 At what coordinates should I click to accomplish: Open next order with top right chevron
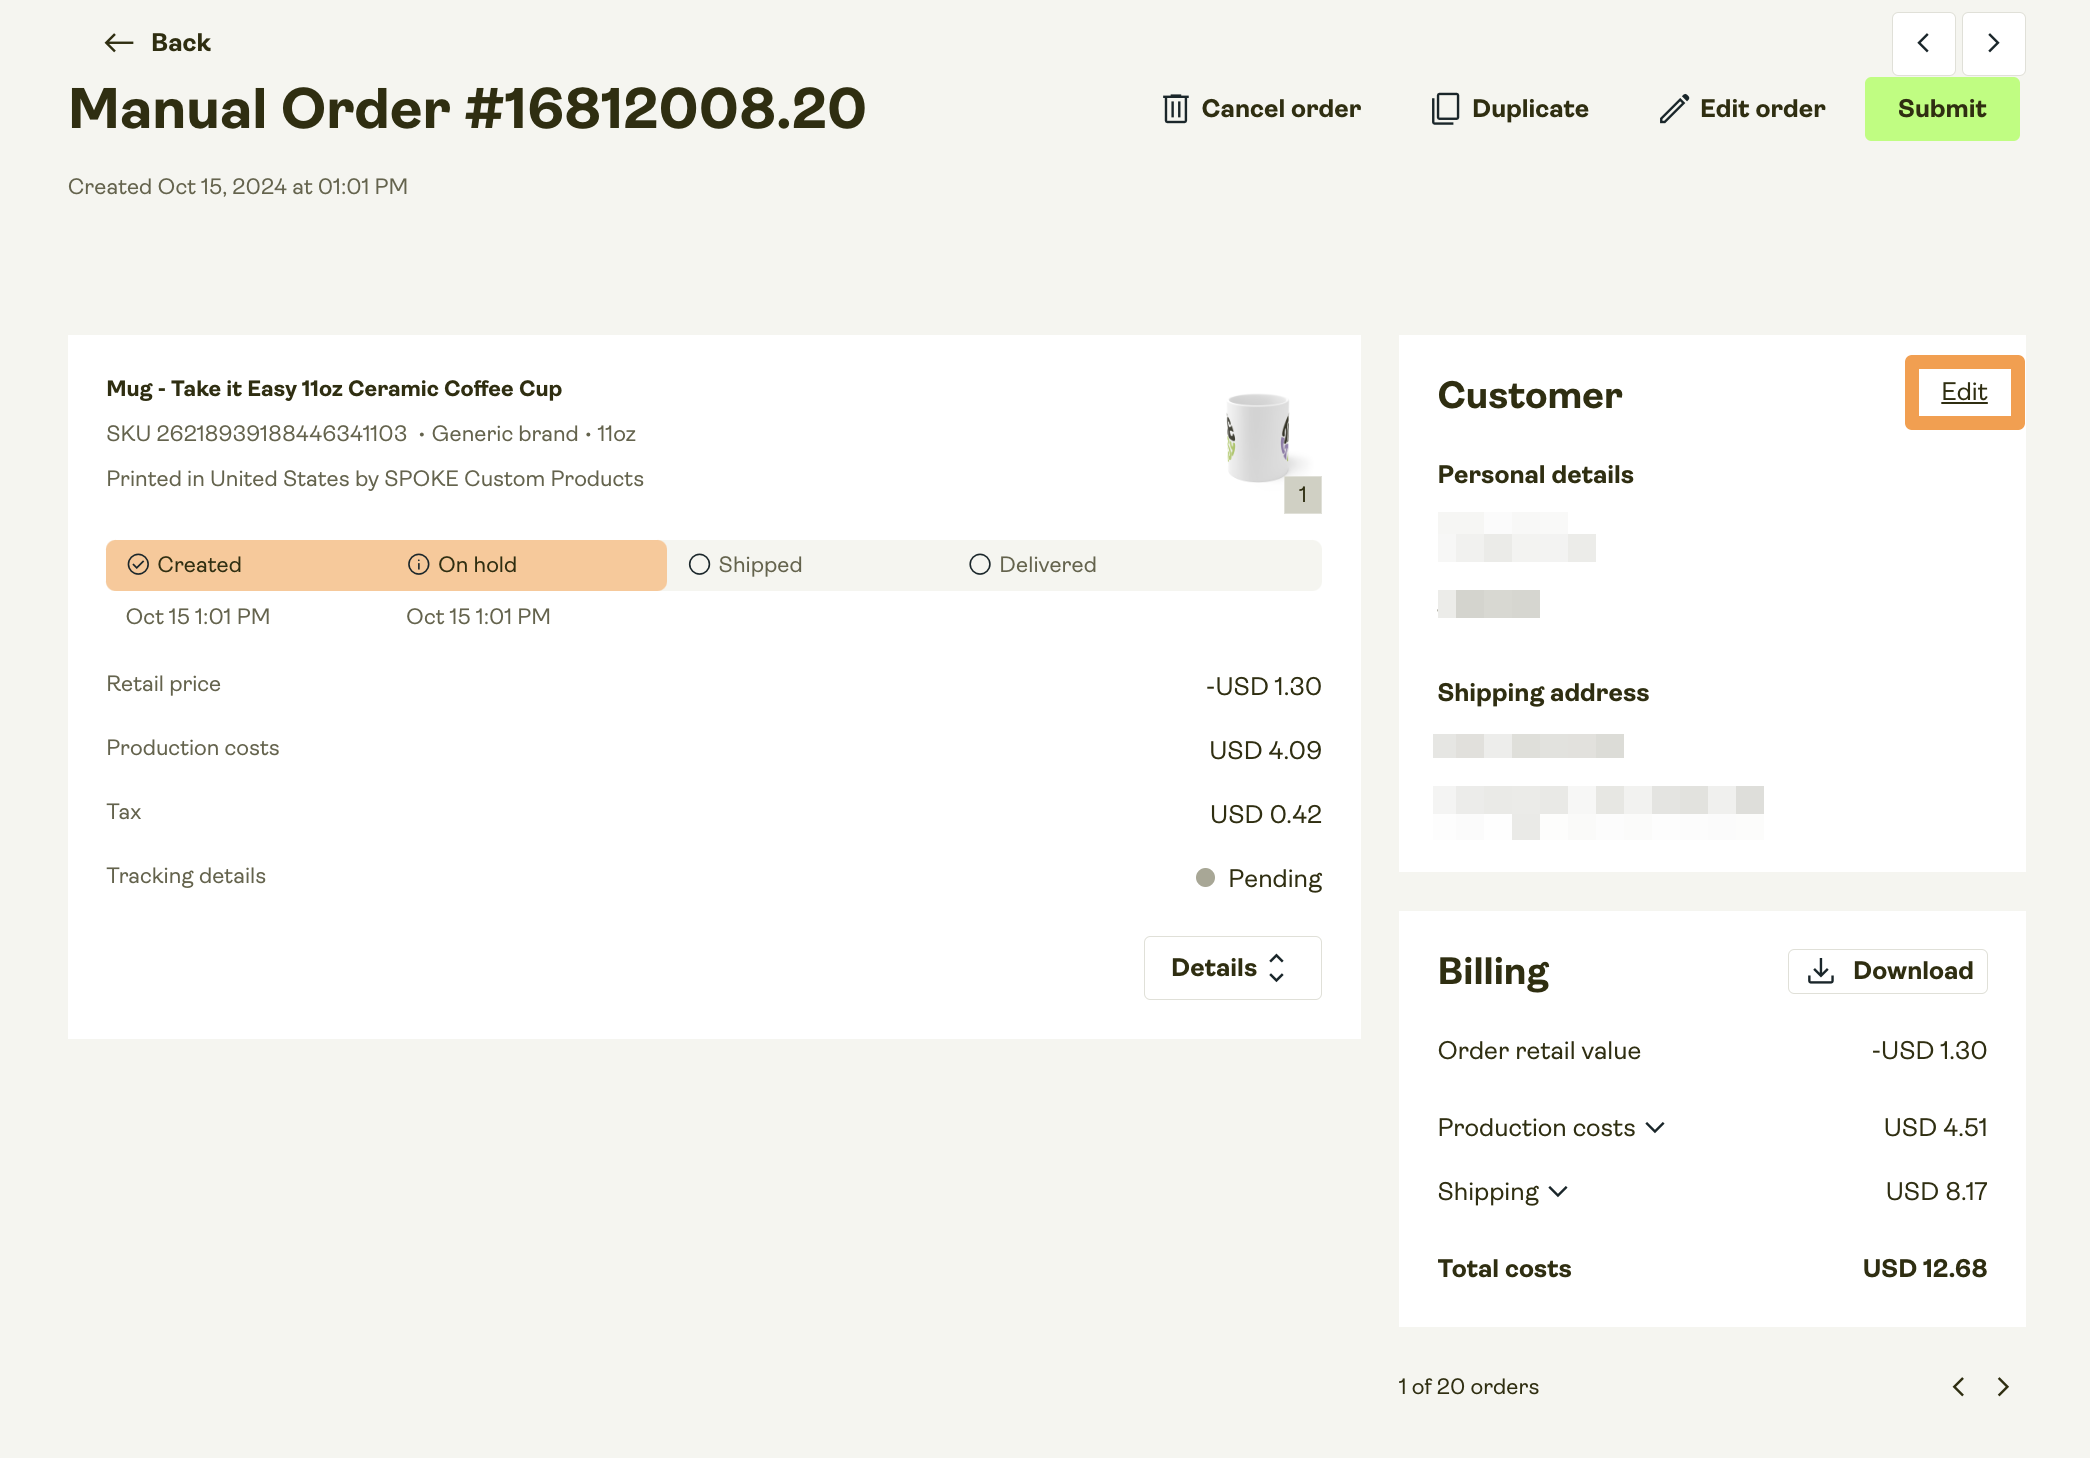(1993, 43)
